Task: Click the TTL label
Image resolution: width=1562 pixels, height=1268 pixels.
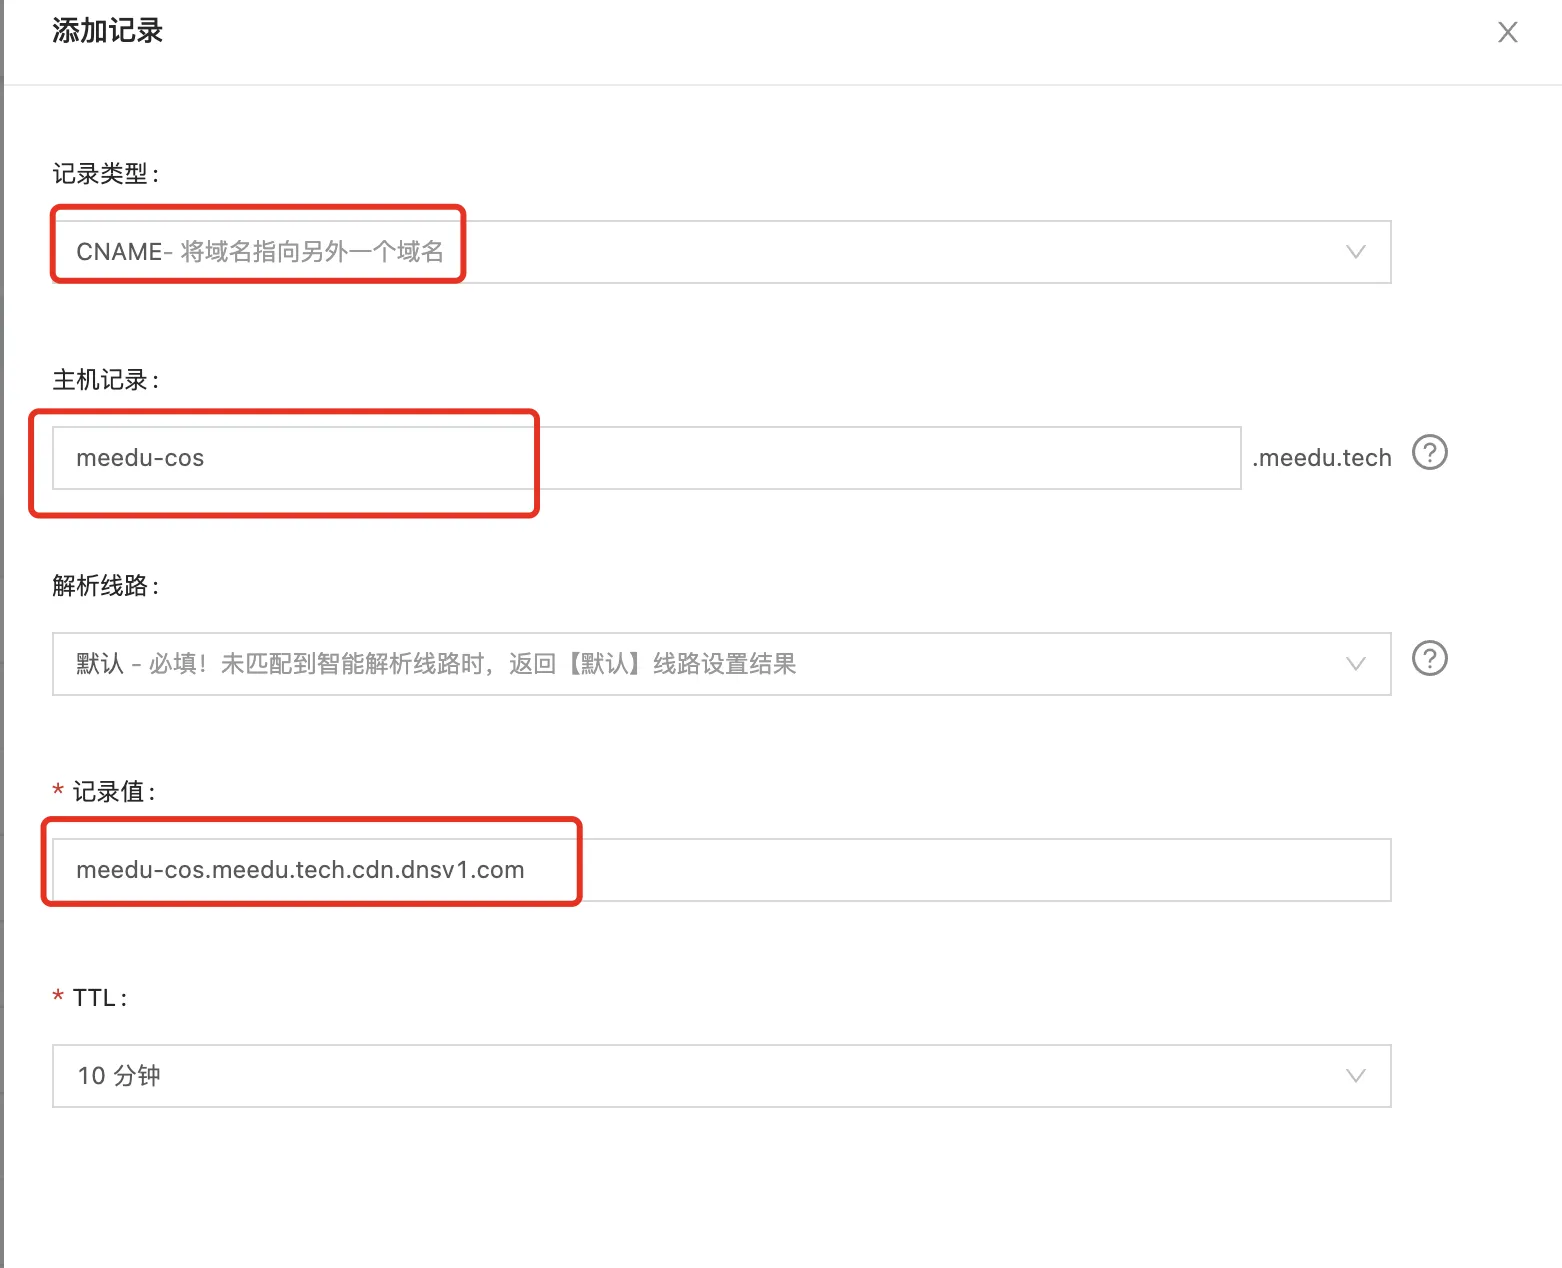Action: click(x=99, y=998)
